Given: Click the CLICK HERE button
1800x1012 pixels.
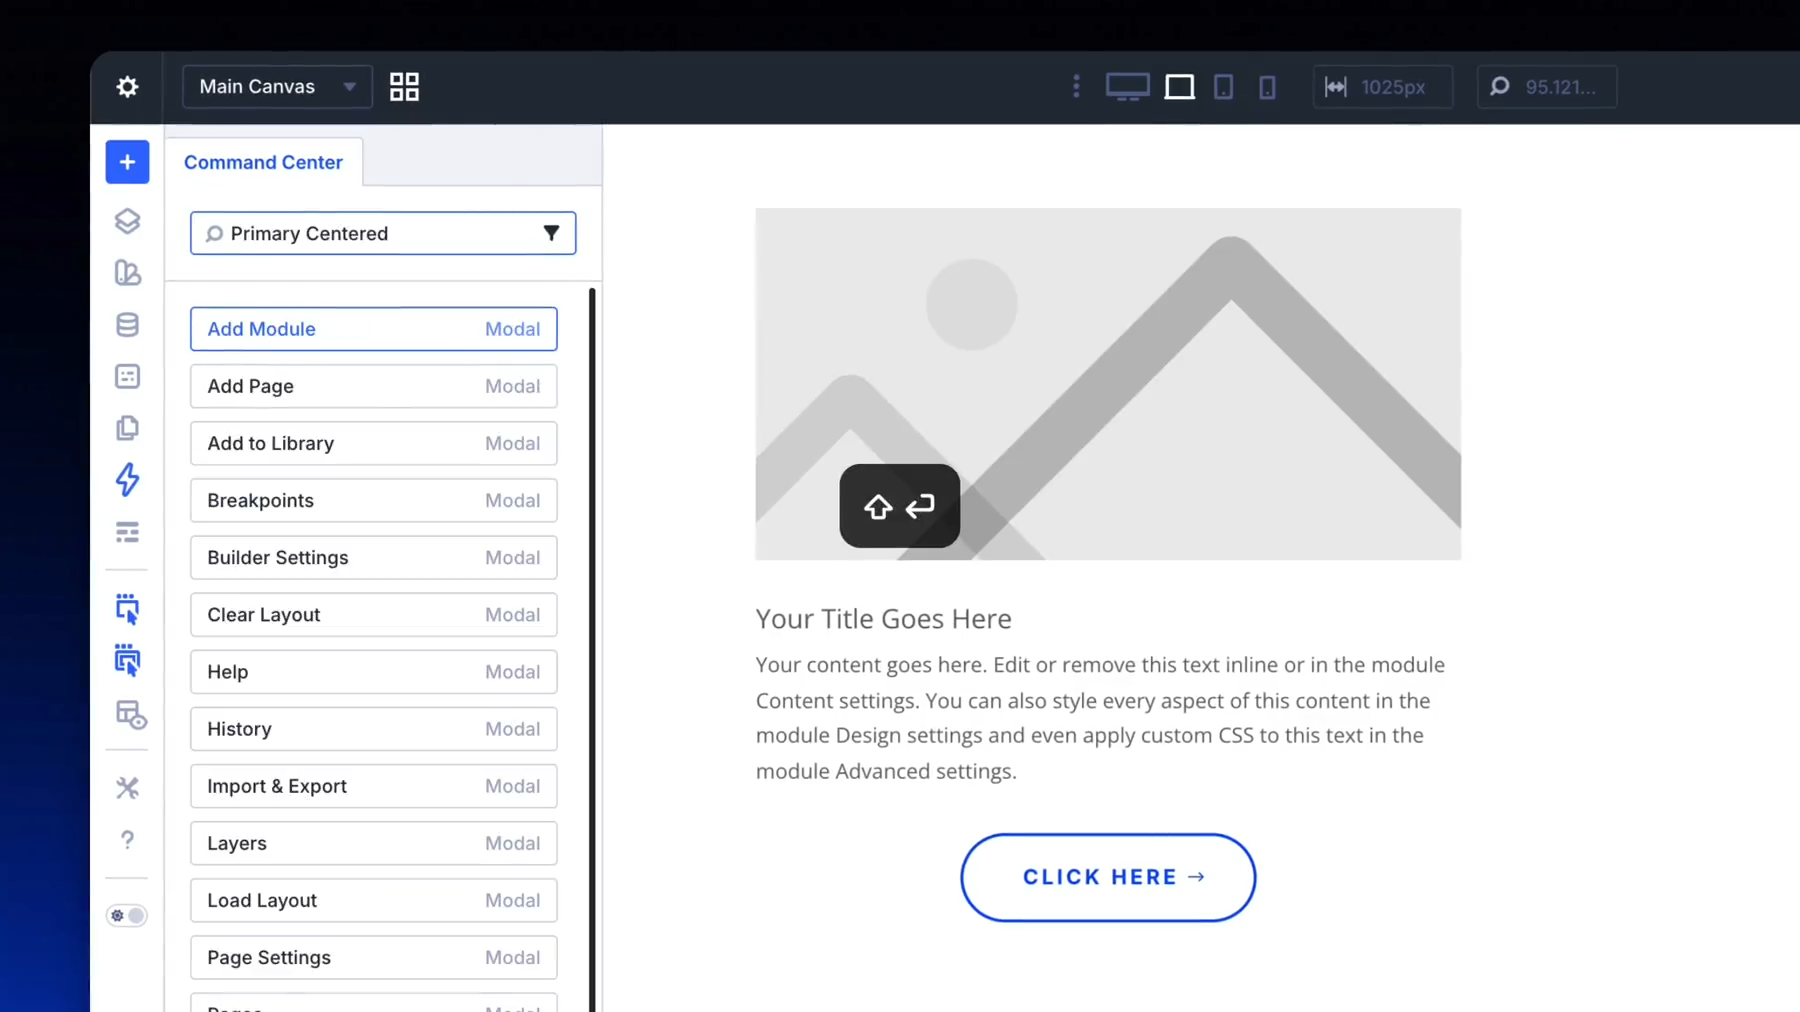Looking at the screenshot, I should [1108, 877].
